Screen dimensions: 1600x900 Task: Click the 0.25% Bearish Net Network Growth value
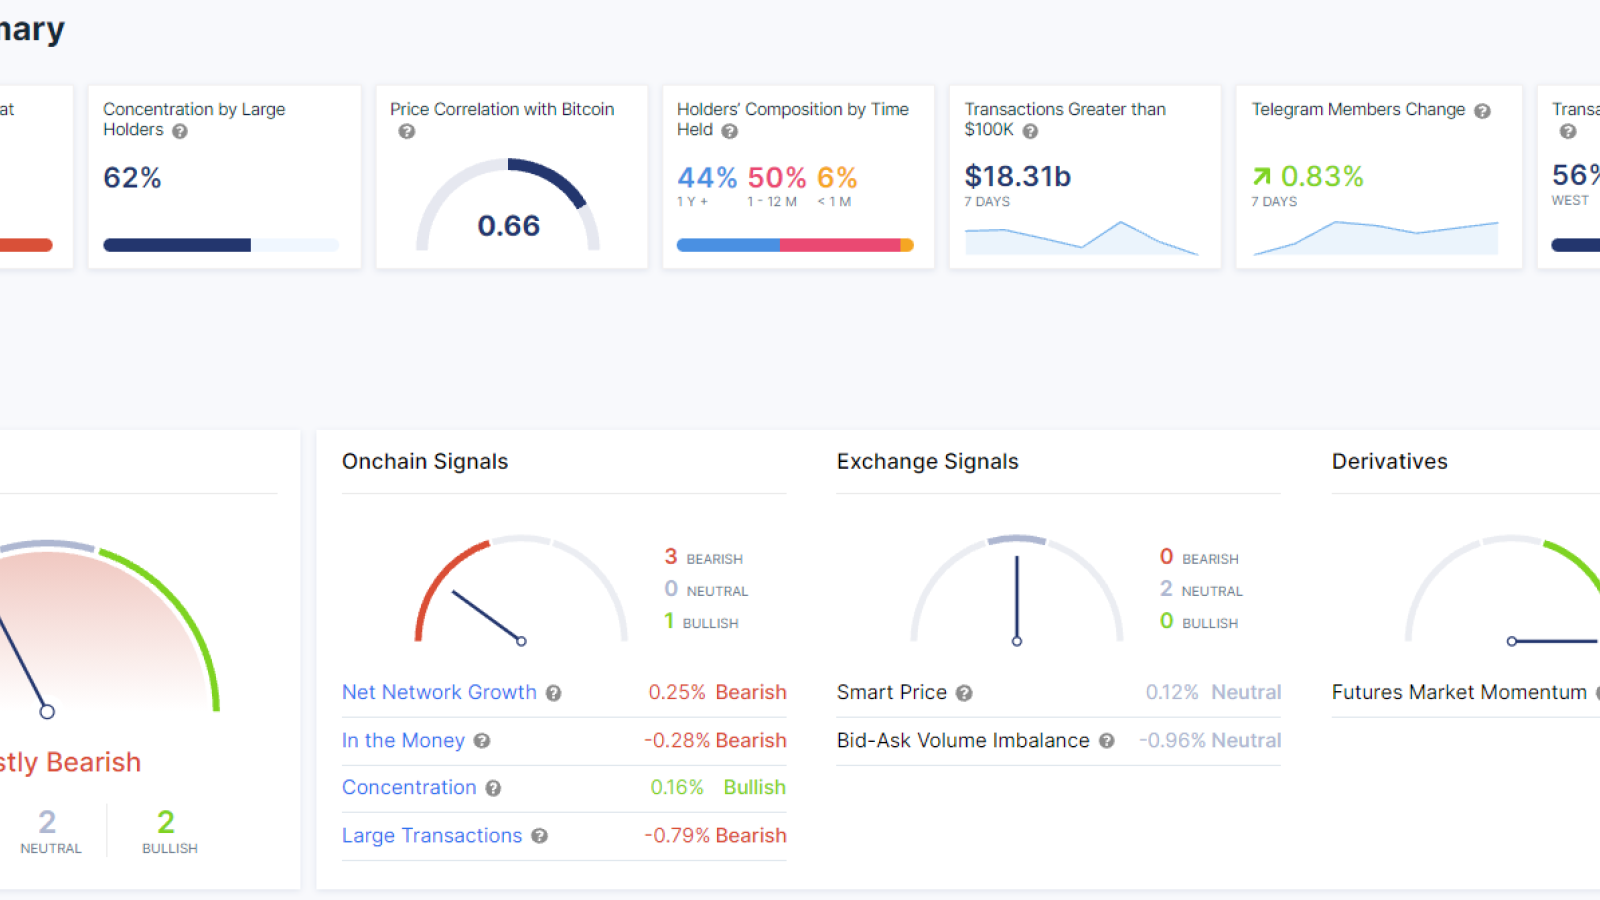pyautogui.click(x=717, y=692)
